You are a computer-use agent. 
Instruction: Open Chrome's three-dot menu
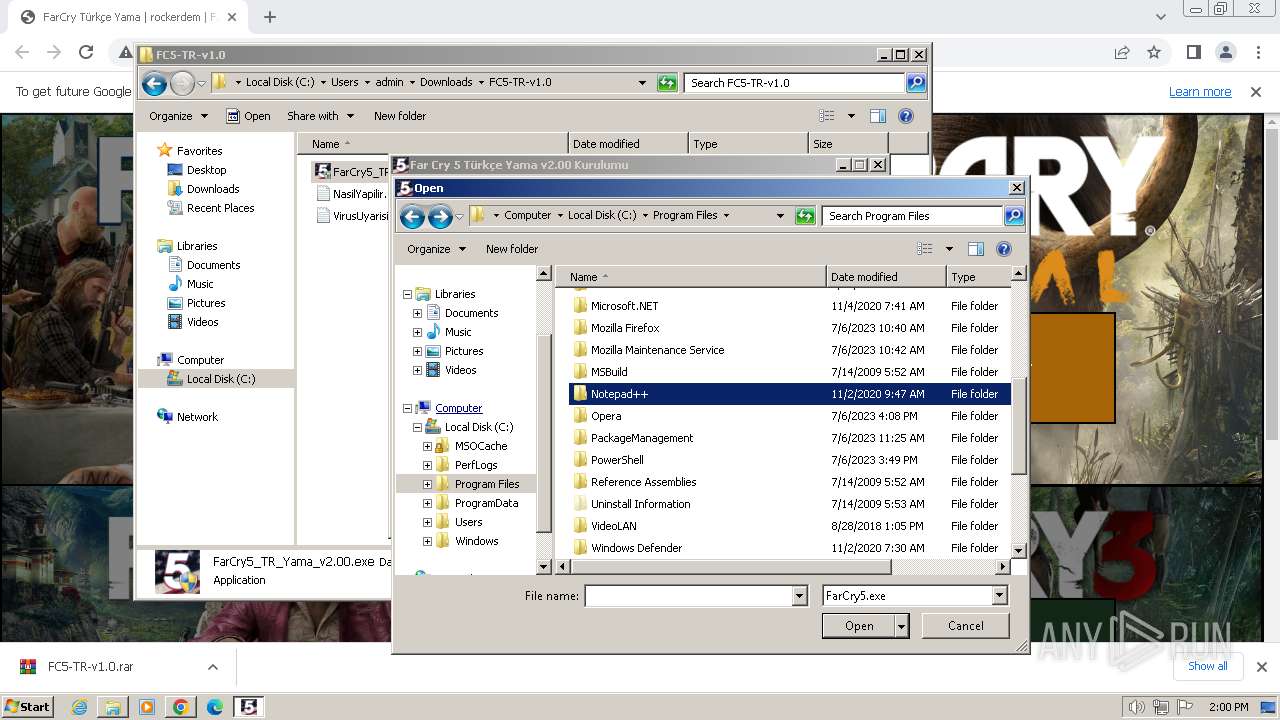pos(1257,53)
